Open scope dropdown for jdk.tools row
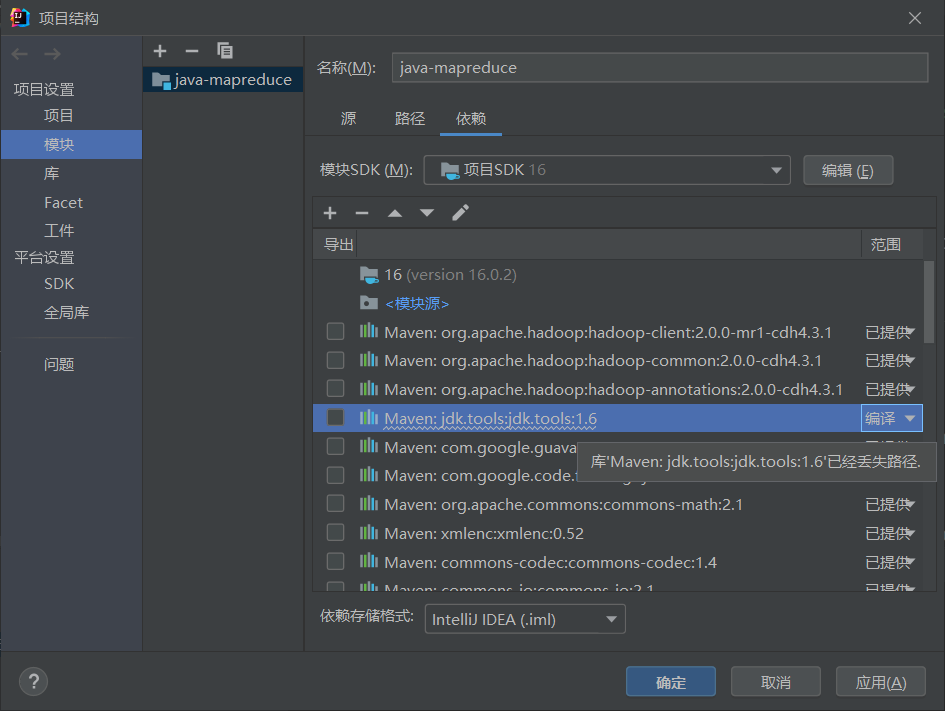The image size is (945, 711). pos(909,418)
